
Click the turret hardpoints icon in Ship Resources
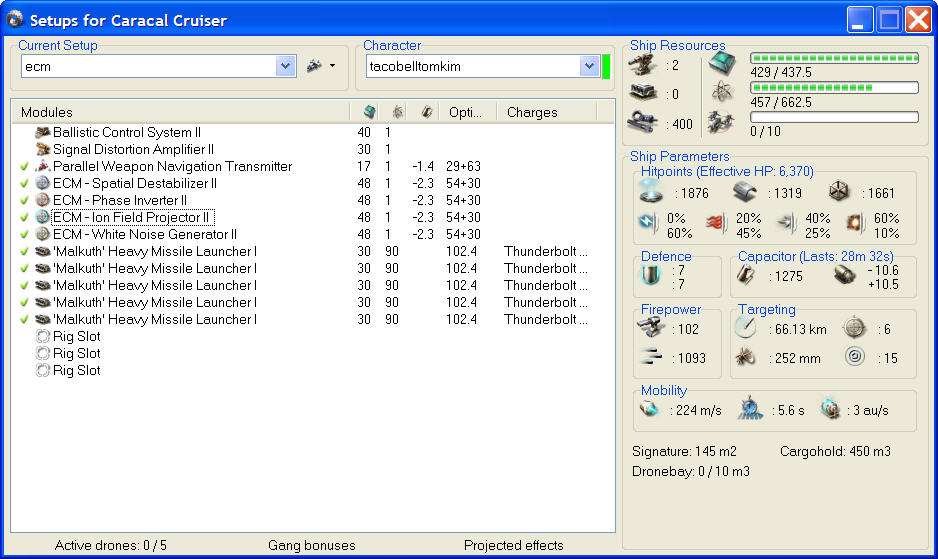(642, 65)
